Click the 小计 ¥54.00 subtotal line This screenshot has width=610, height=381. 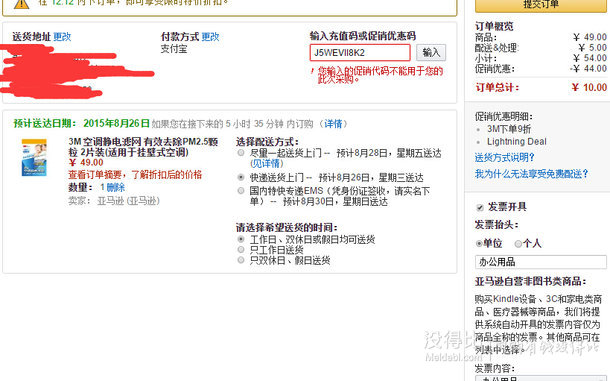(x=541, y=58)
